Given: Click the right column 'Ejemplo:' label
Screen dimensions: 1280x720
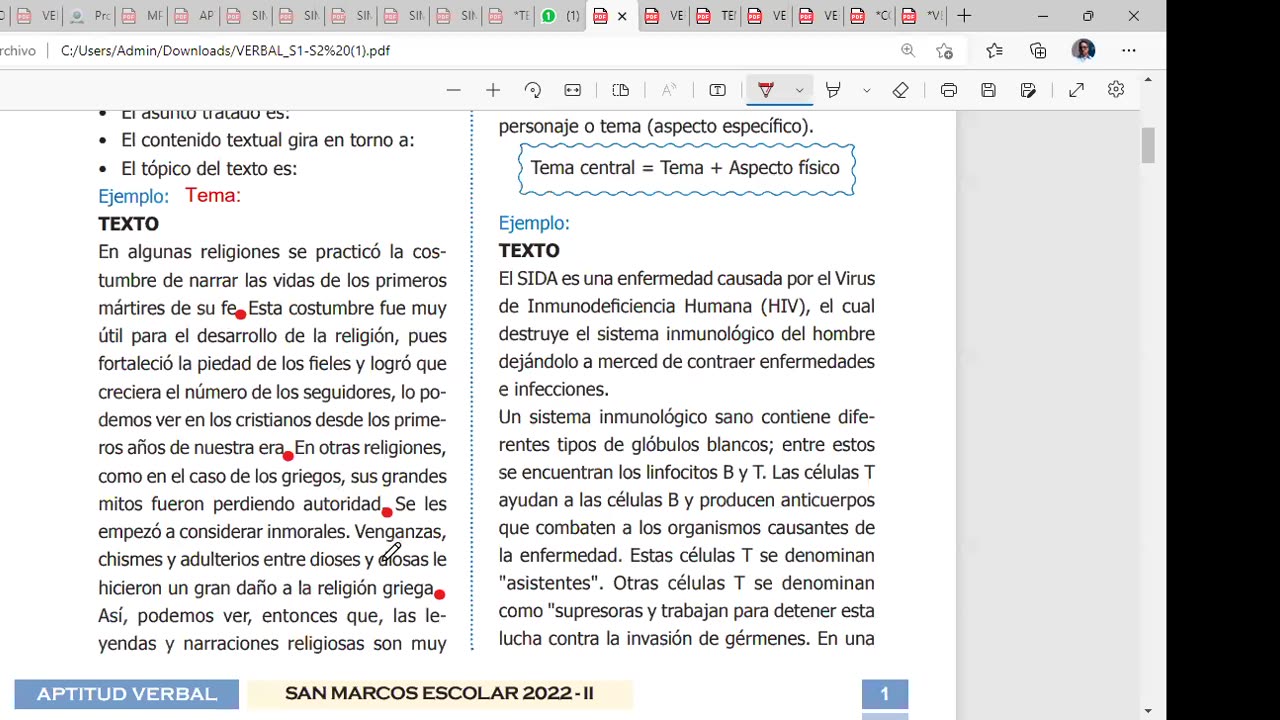Looking at the screenshot, I should pos(534,223).
